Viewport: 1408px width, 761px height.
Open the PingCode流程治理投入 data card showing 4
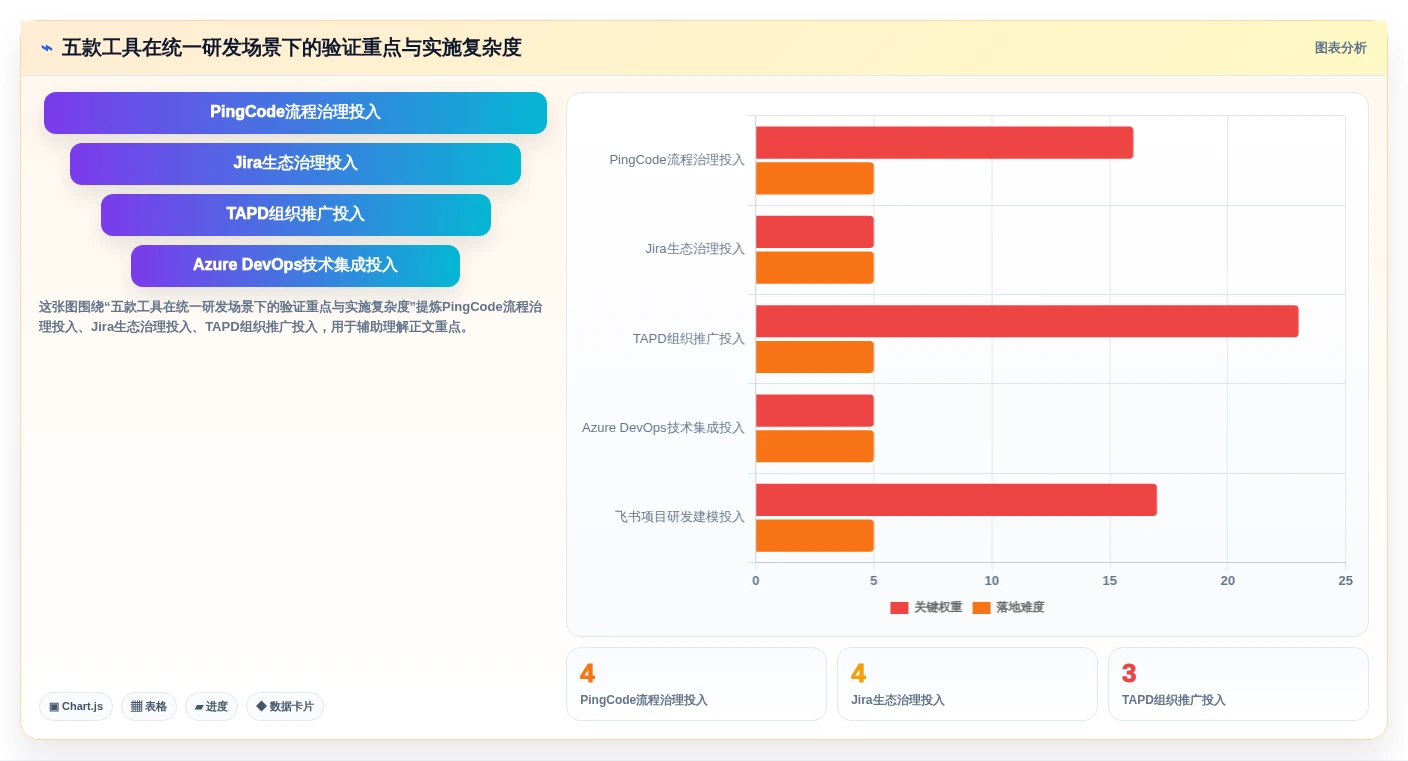pyautogui.click(x=696, y=684)
